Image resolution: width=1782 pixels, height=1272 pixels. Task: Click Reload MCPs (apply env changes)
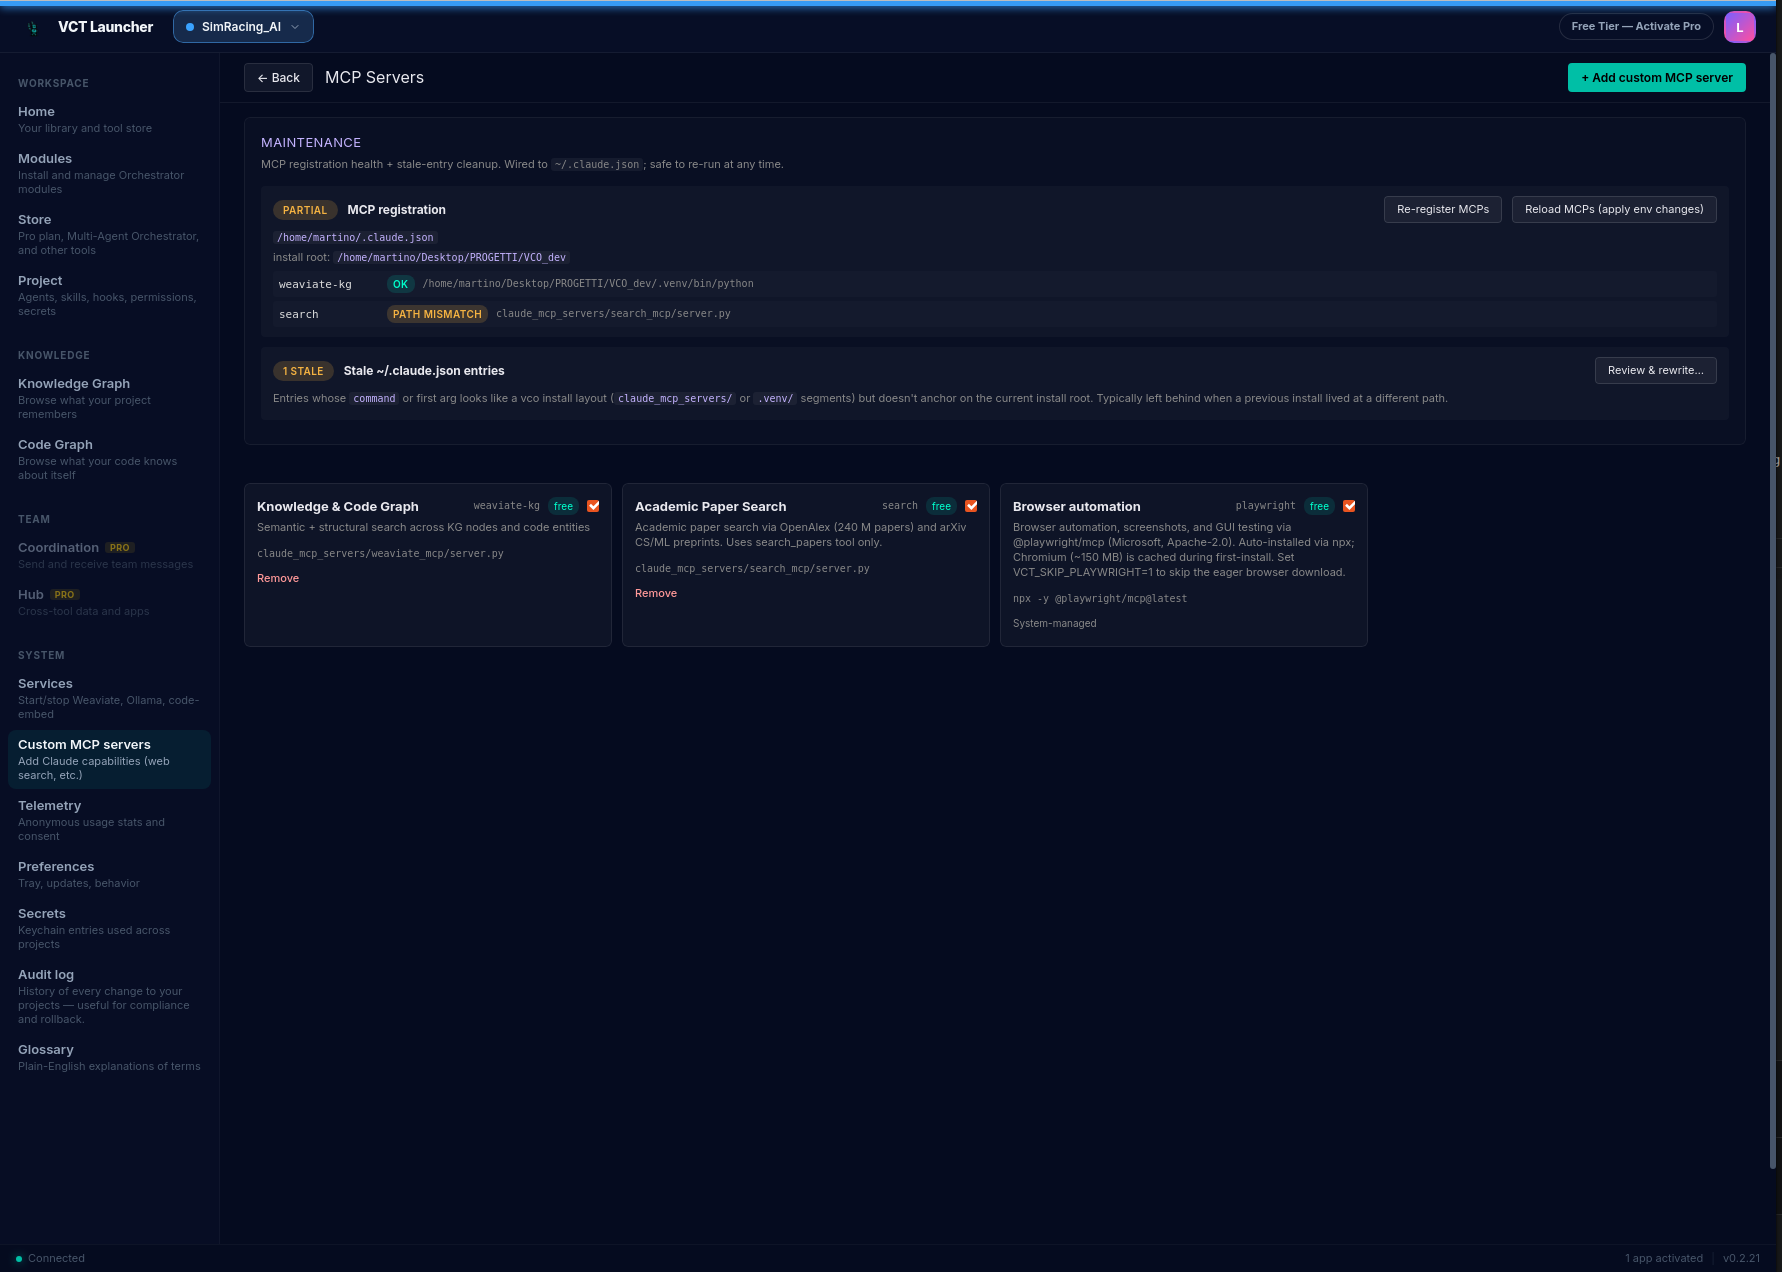(x=1613, y=210)
